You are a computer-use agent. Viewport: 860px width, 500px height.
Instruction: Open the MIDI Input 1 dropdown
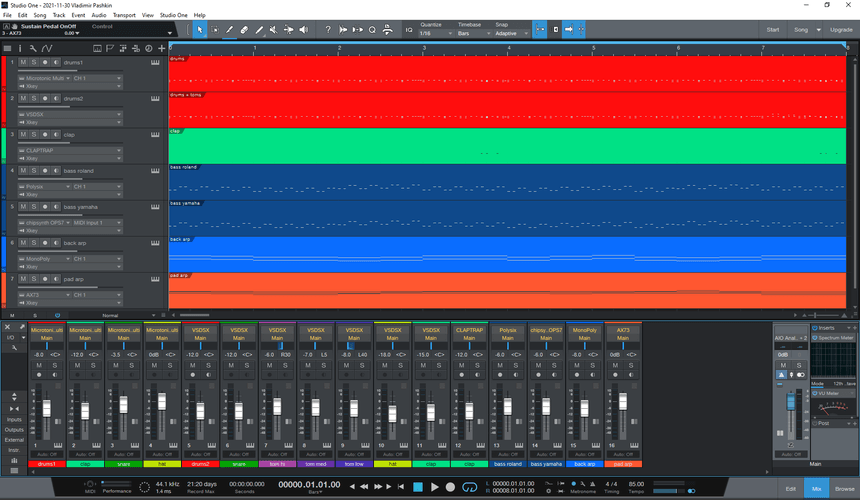97,223
